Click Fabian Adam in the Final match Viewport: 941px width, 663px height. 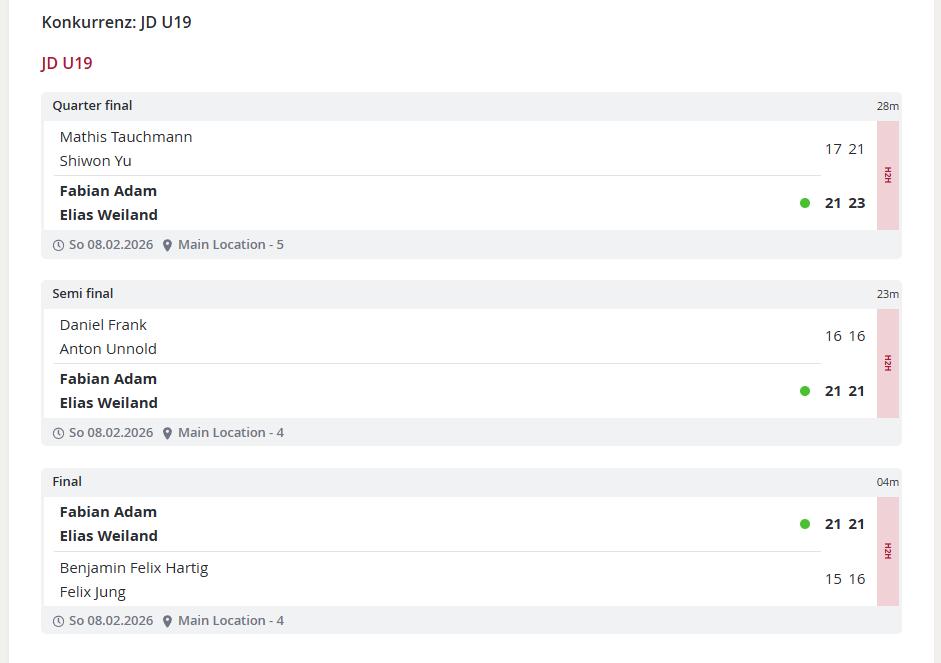(x=108, y=512)
